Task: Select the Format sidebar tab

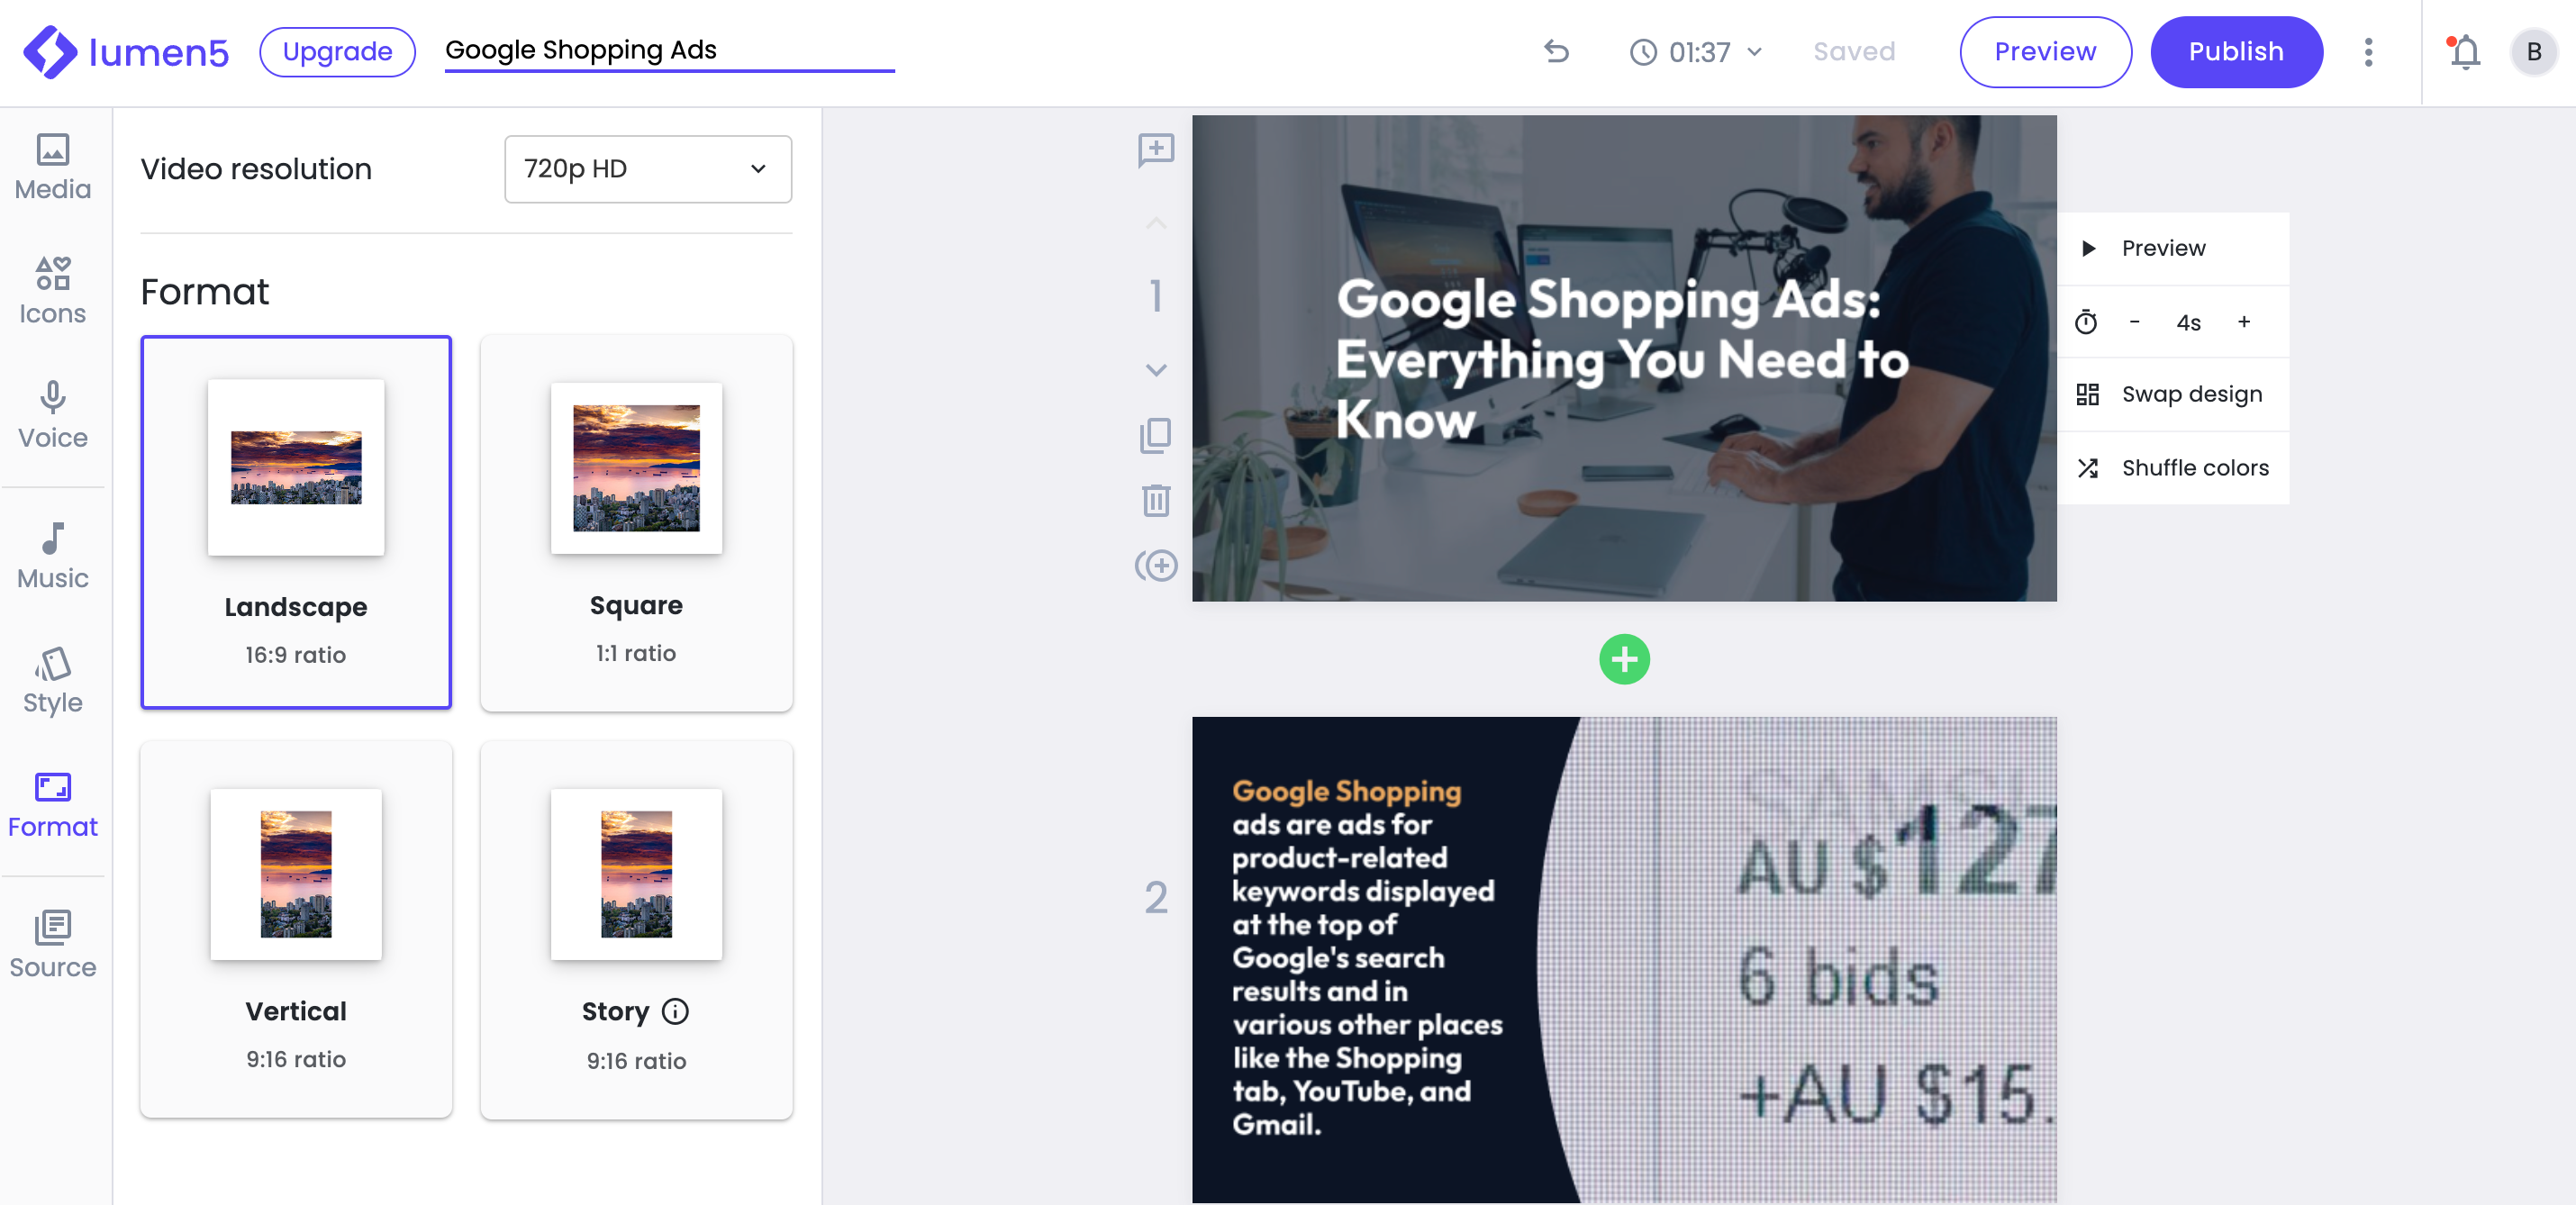Action: 53,805
